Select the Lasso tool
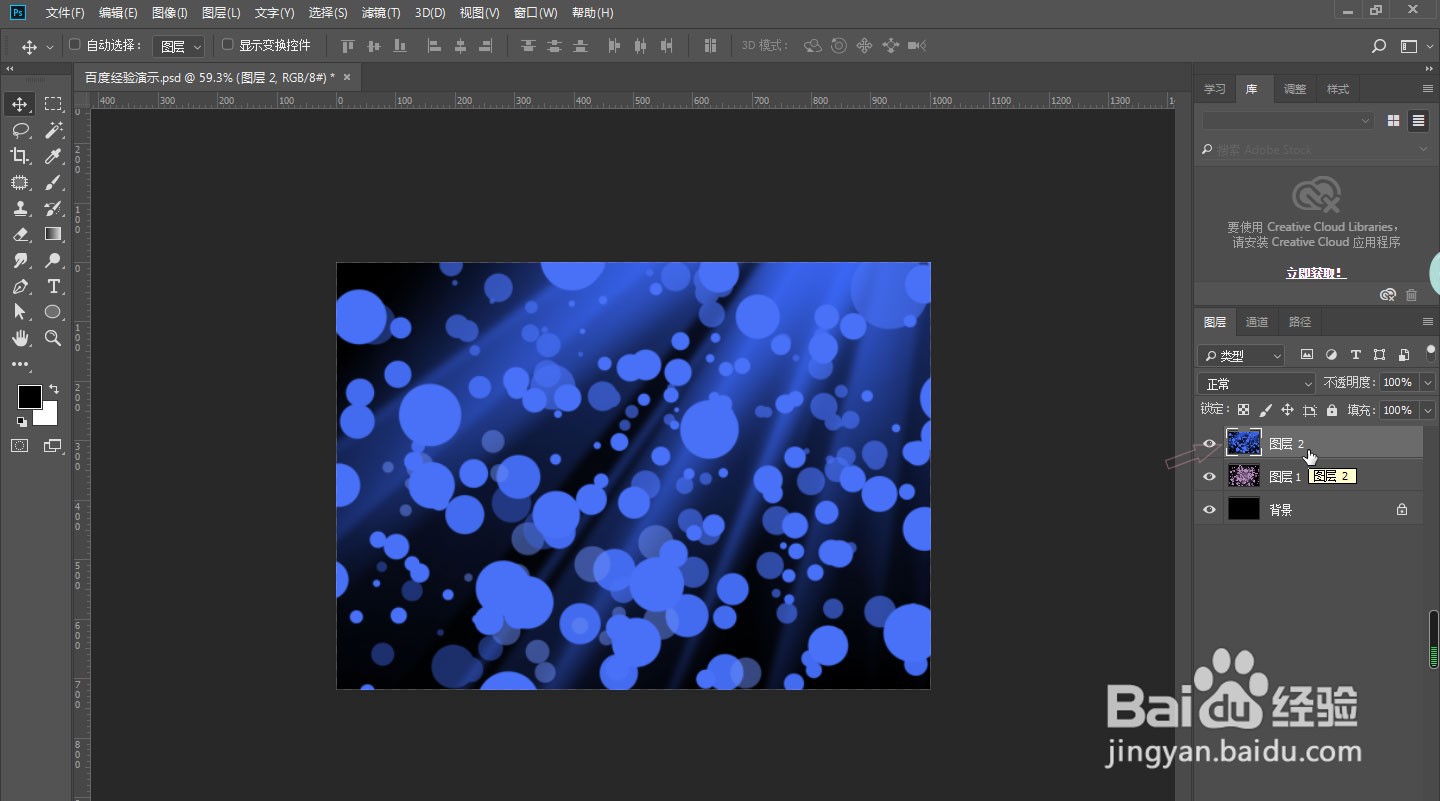The height and width of the screenshot is (801, 1440). pos(20,130)
